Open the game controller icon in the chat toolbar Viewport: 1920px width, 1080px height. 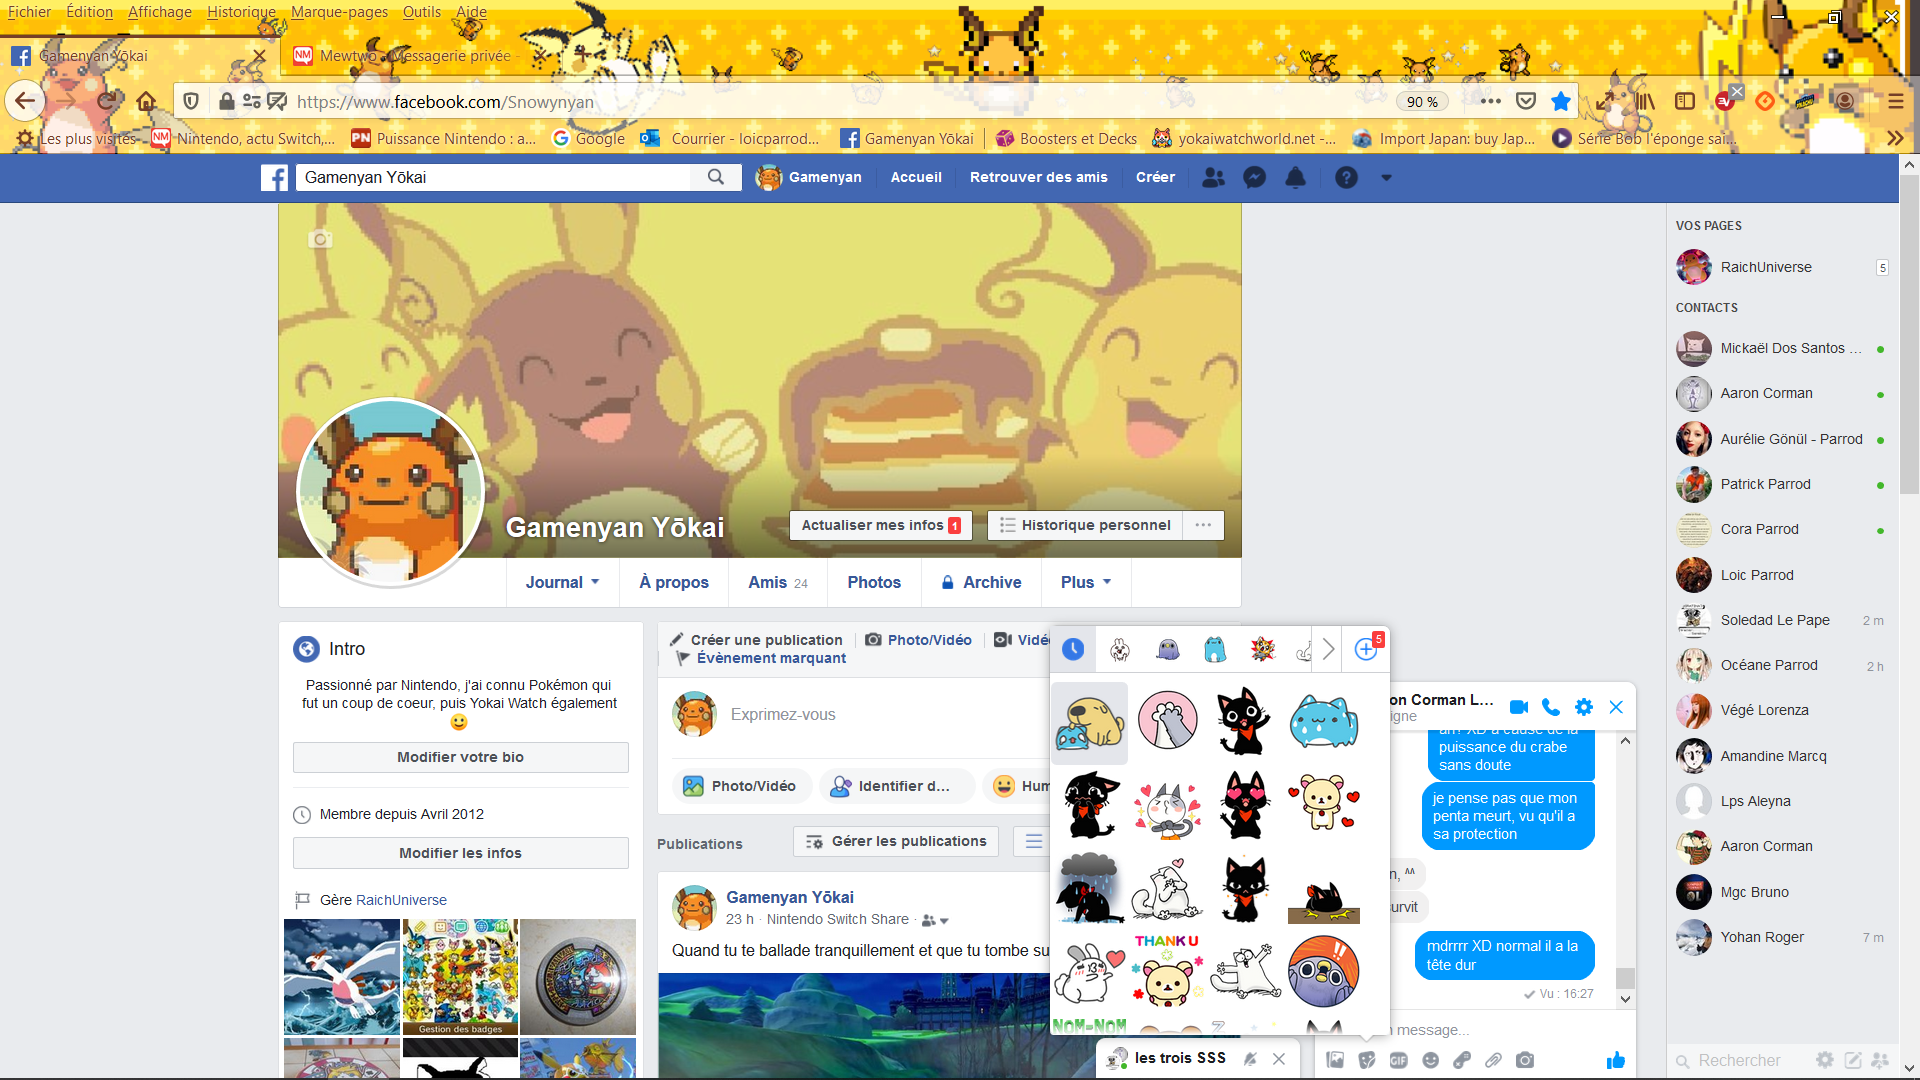coord(1462,1060)
